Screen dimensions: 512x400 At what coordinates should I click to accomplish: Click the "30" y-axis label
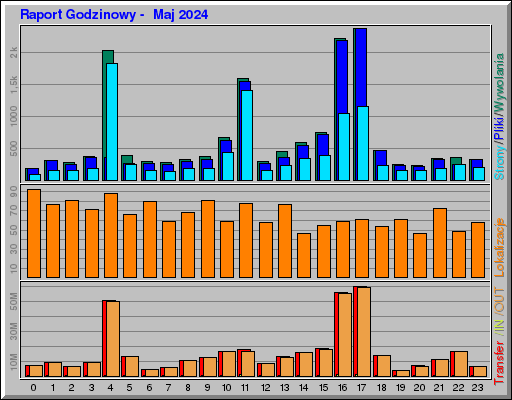[x=14, y=249]
